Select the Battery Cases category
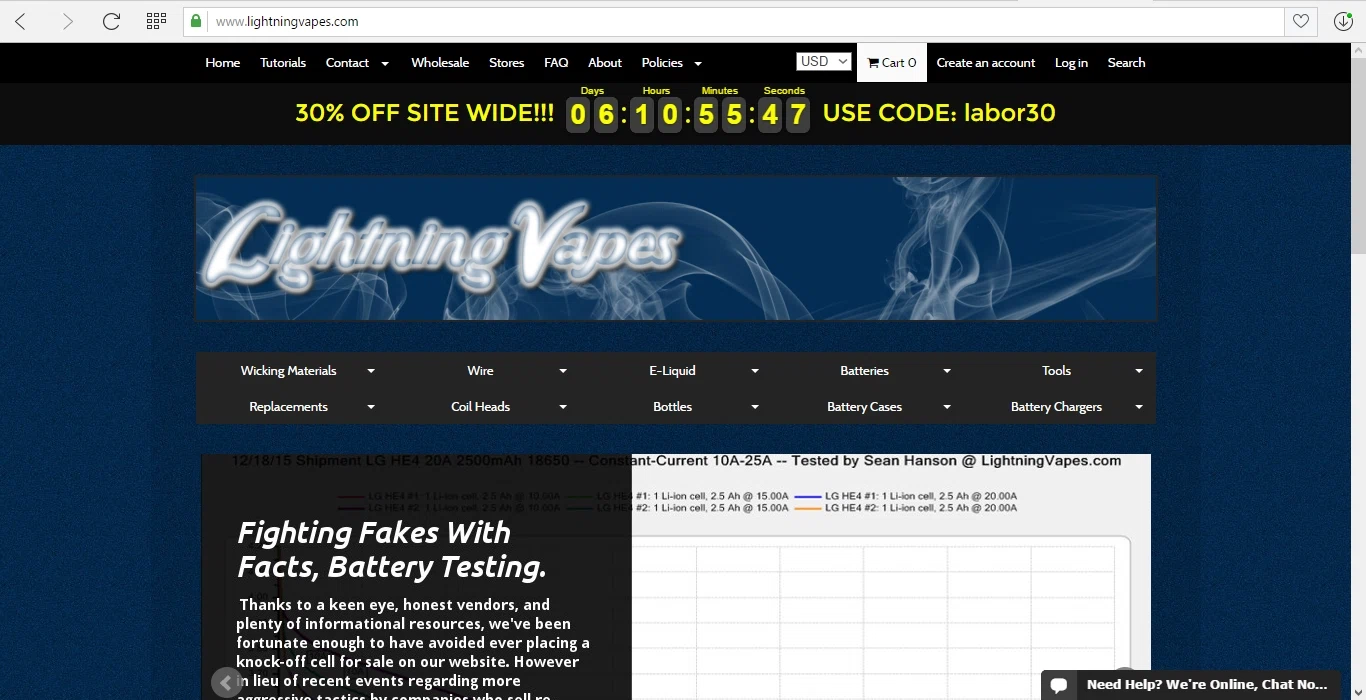 [864, 407]
